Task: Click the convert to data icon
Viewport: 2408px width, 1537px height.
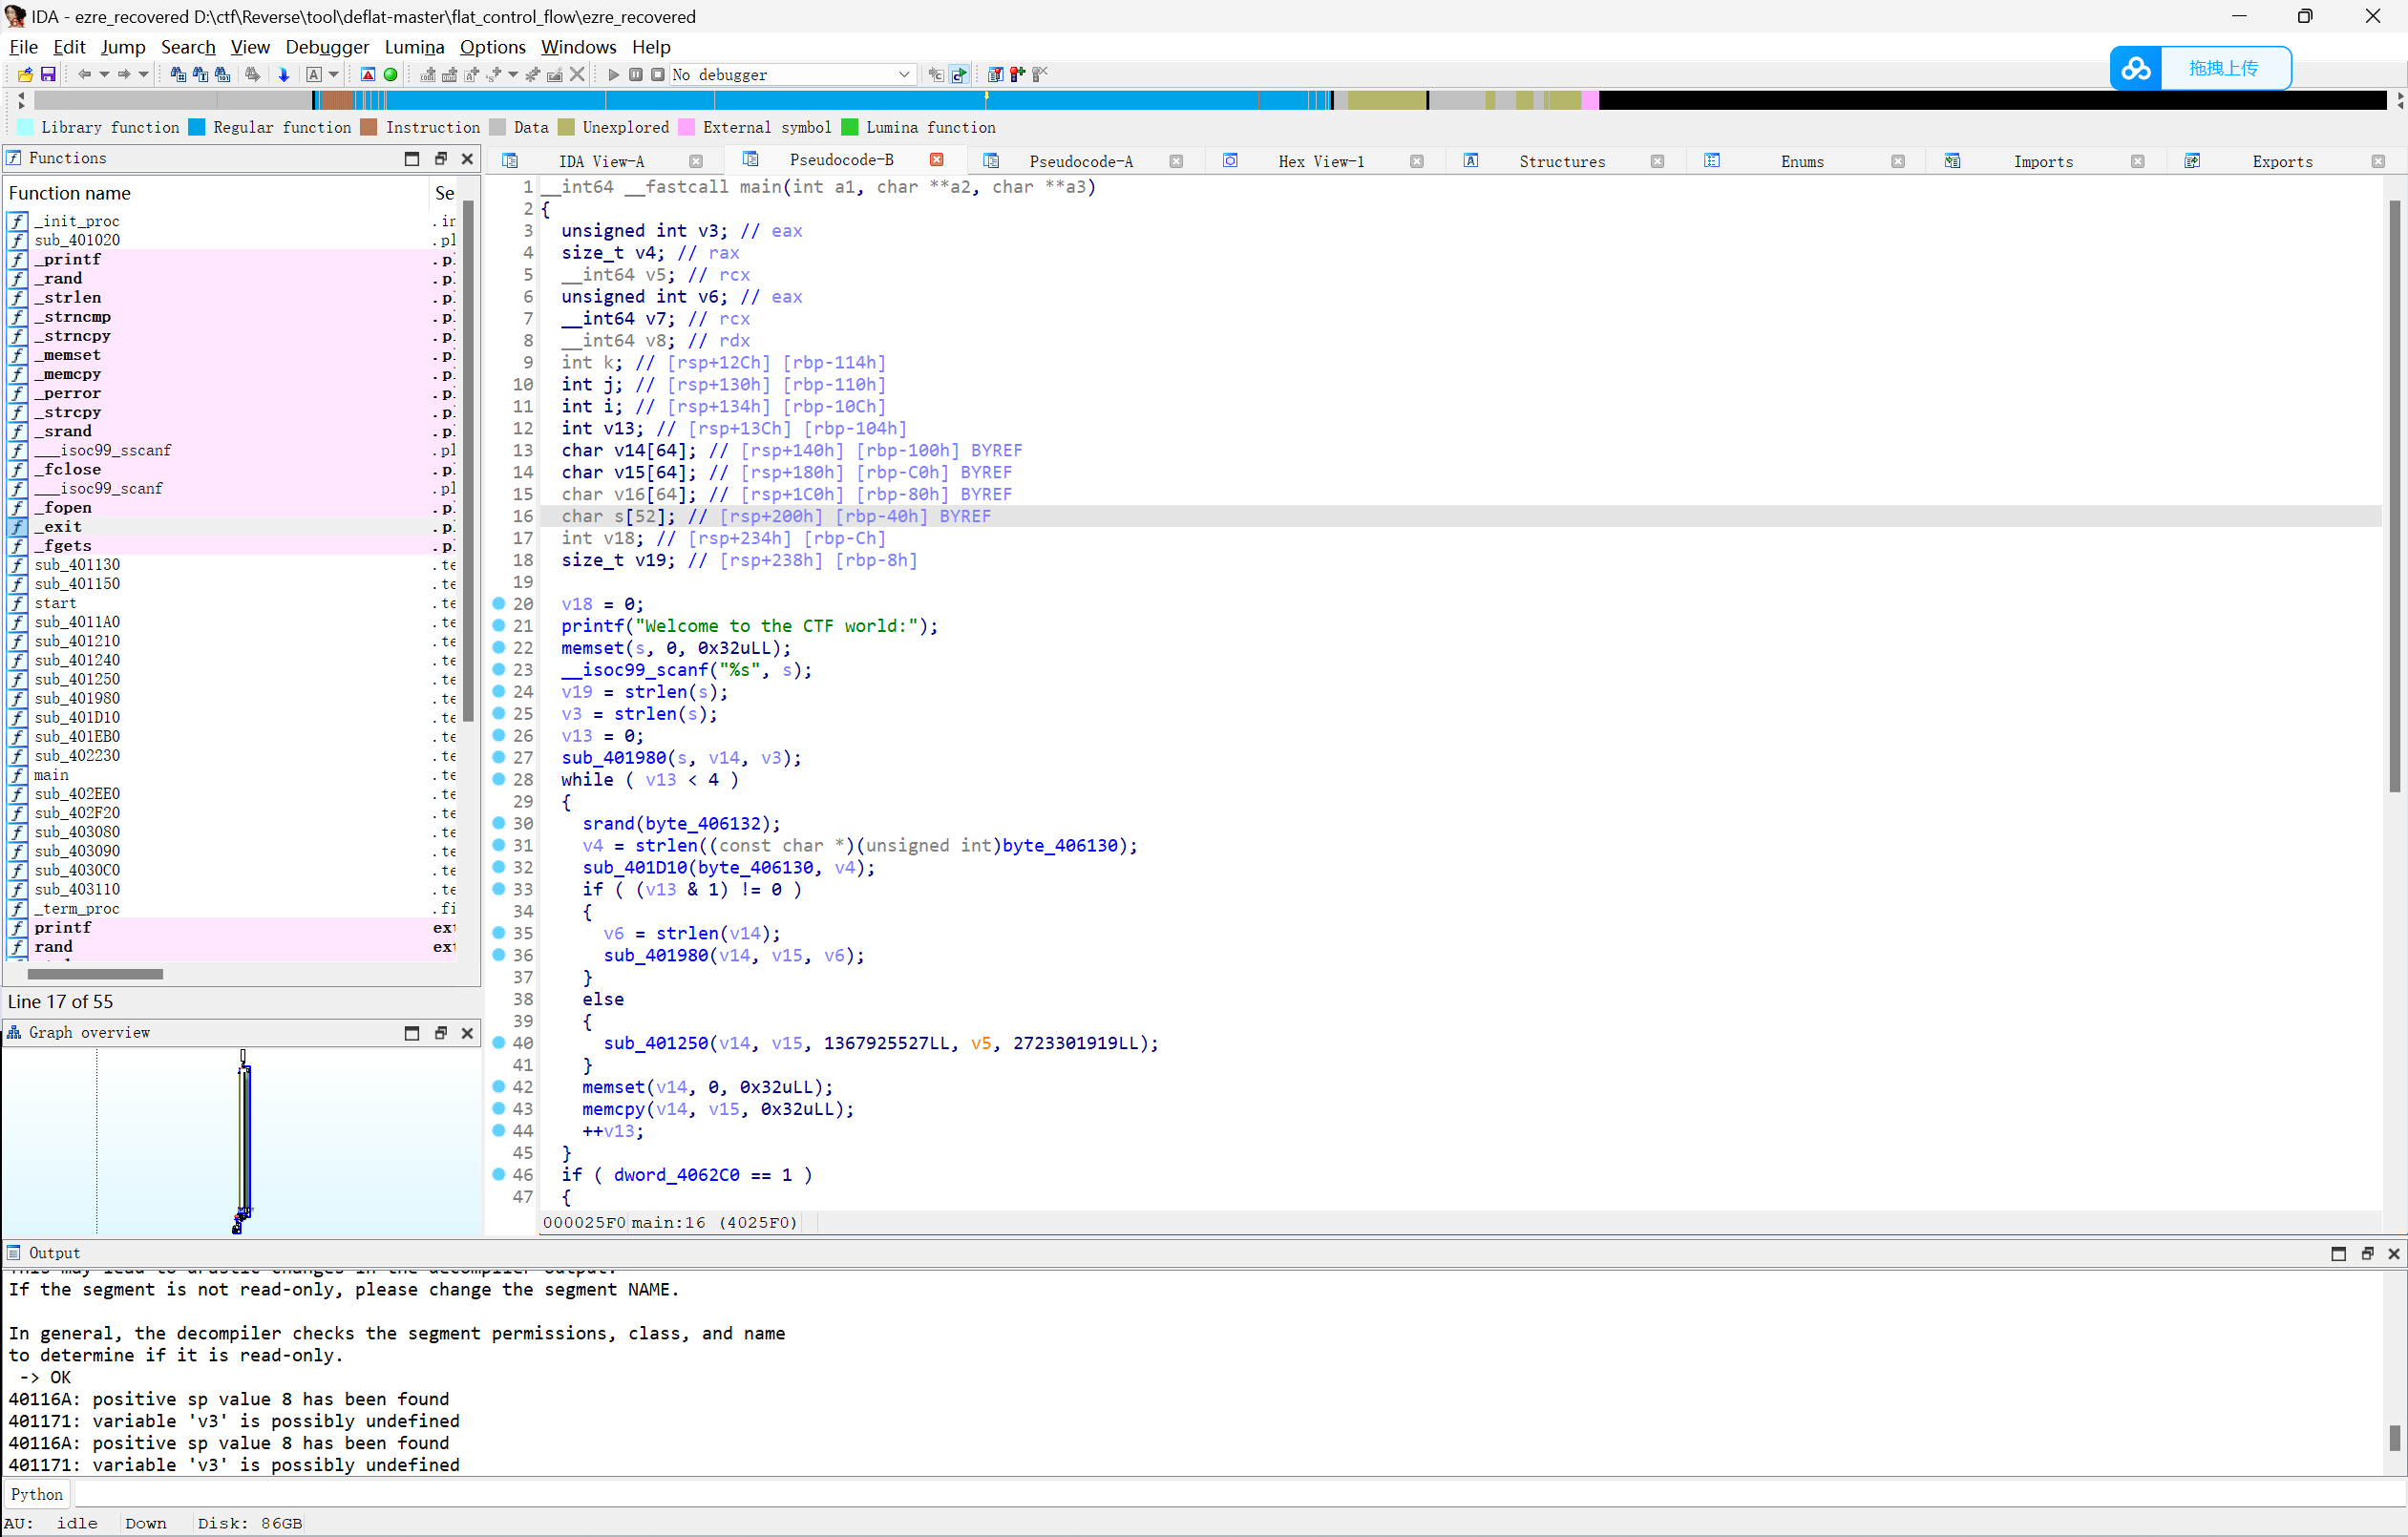Action: 450,75
